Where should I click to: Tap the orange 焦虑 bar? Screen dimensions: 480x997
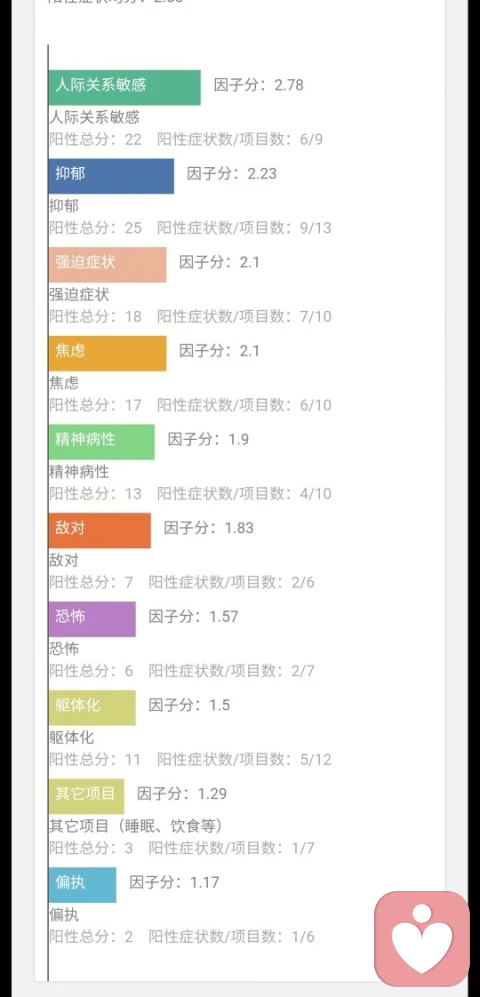click(107, 354)
